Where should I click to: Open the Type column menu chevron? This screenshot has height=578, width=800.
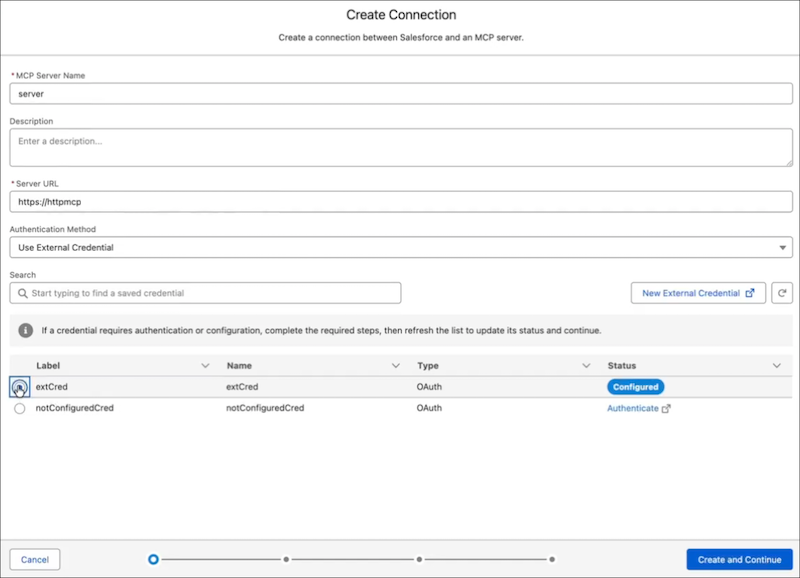coord(586,366)
